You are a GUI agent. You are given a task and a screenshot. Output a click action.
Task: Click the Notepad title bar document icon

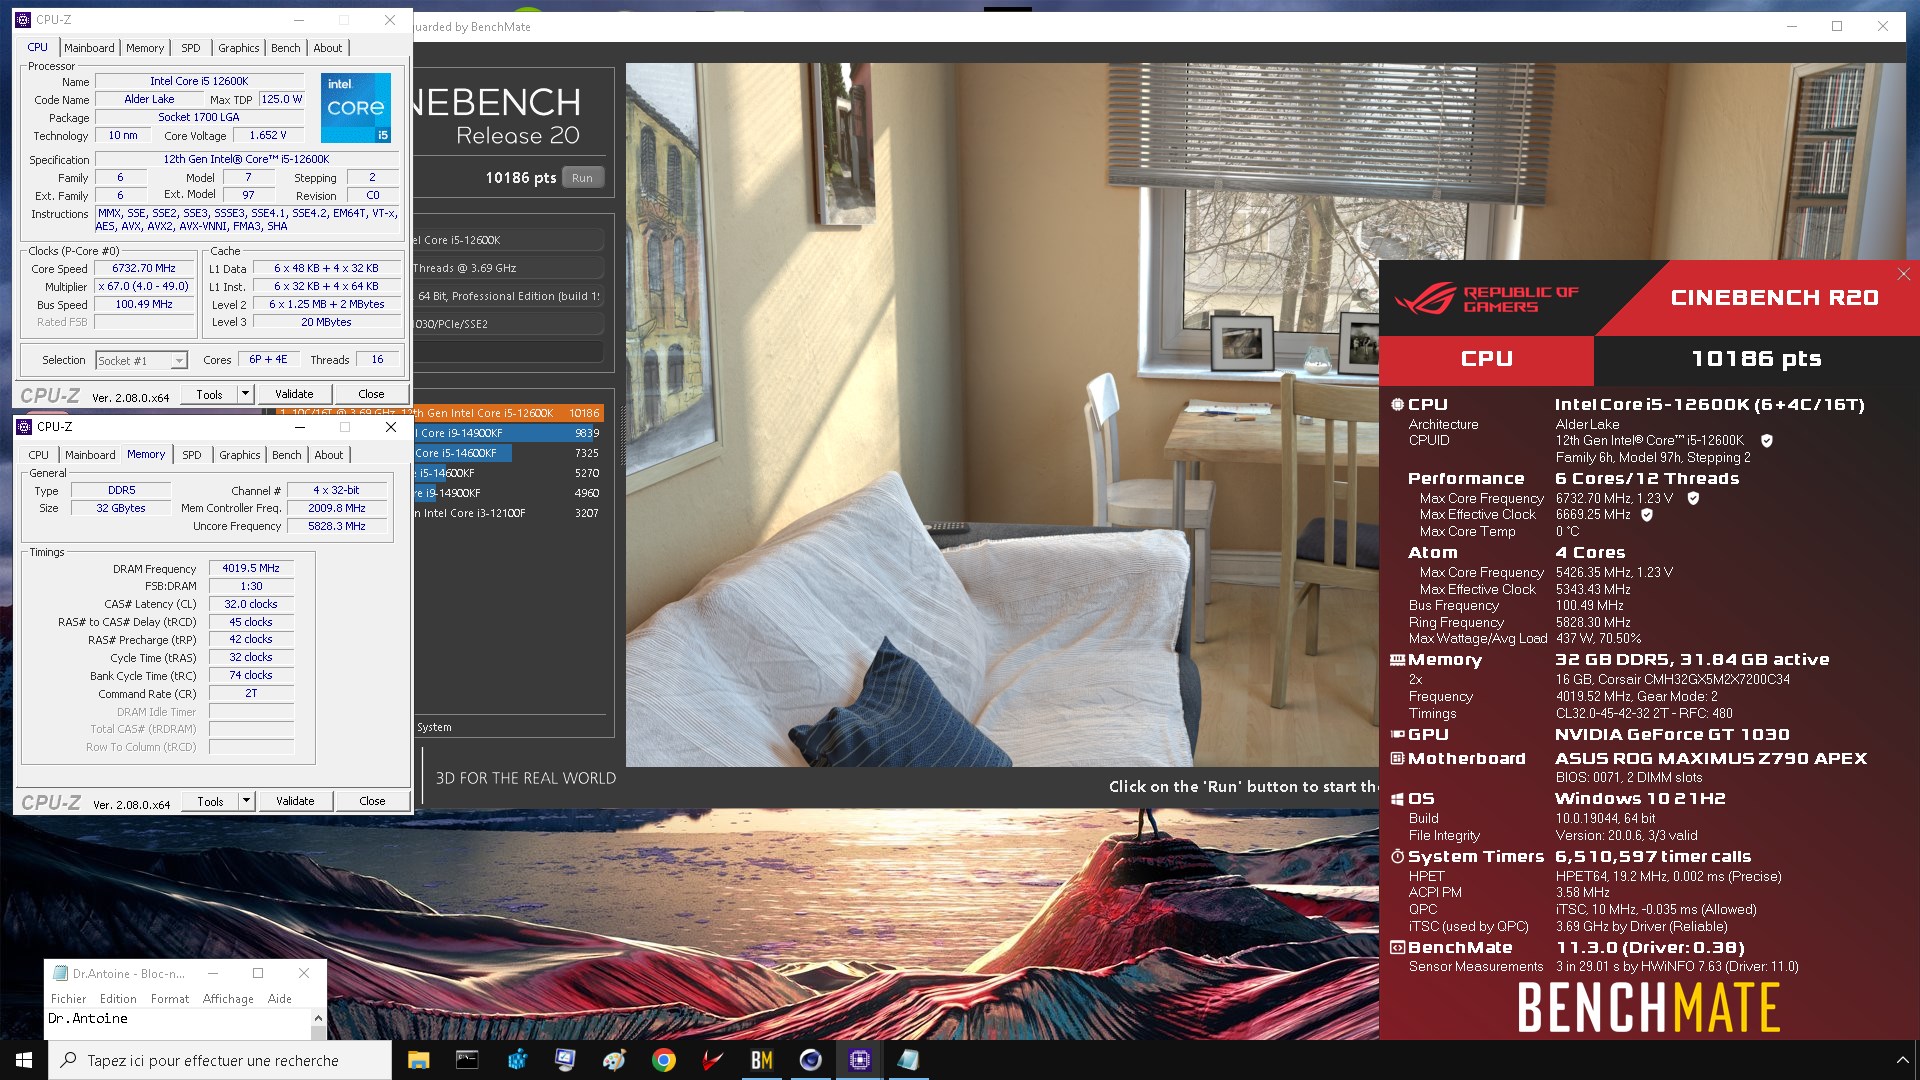click(x=60, y=973)
